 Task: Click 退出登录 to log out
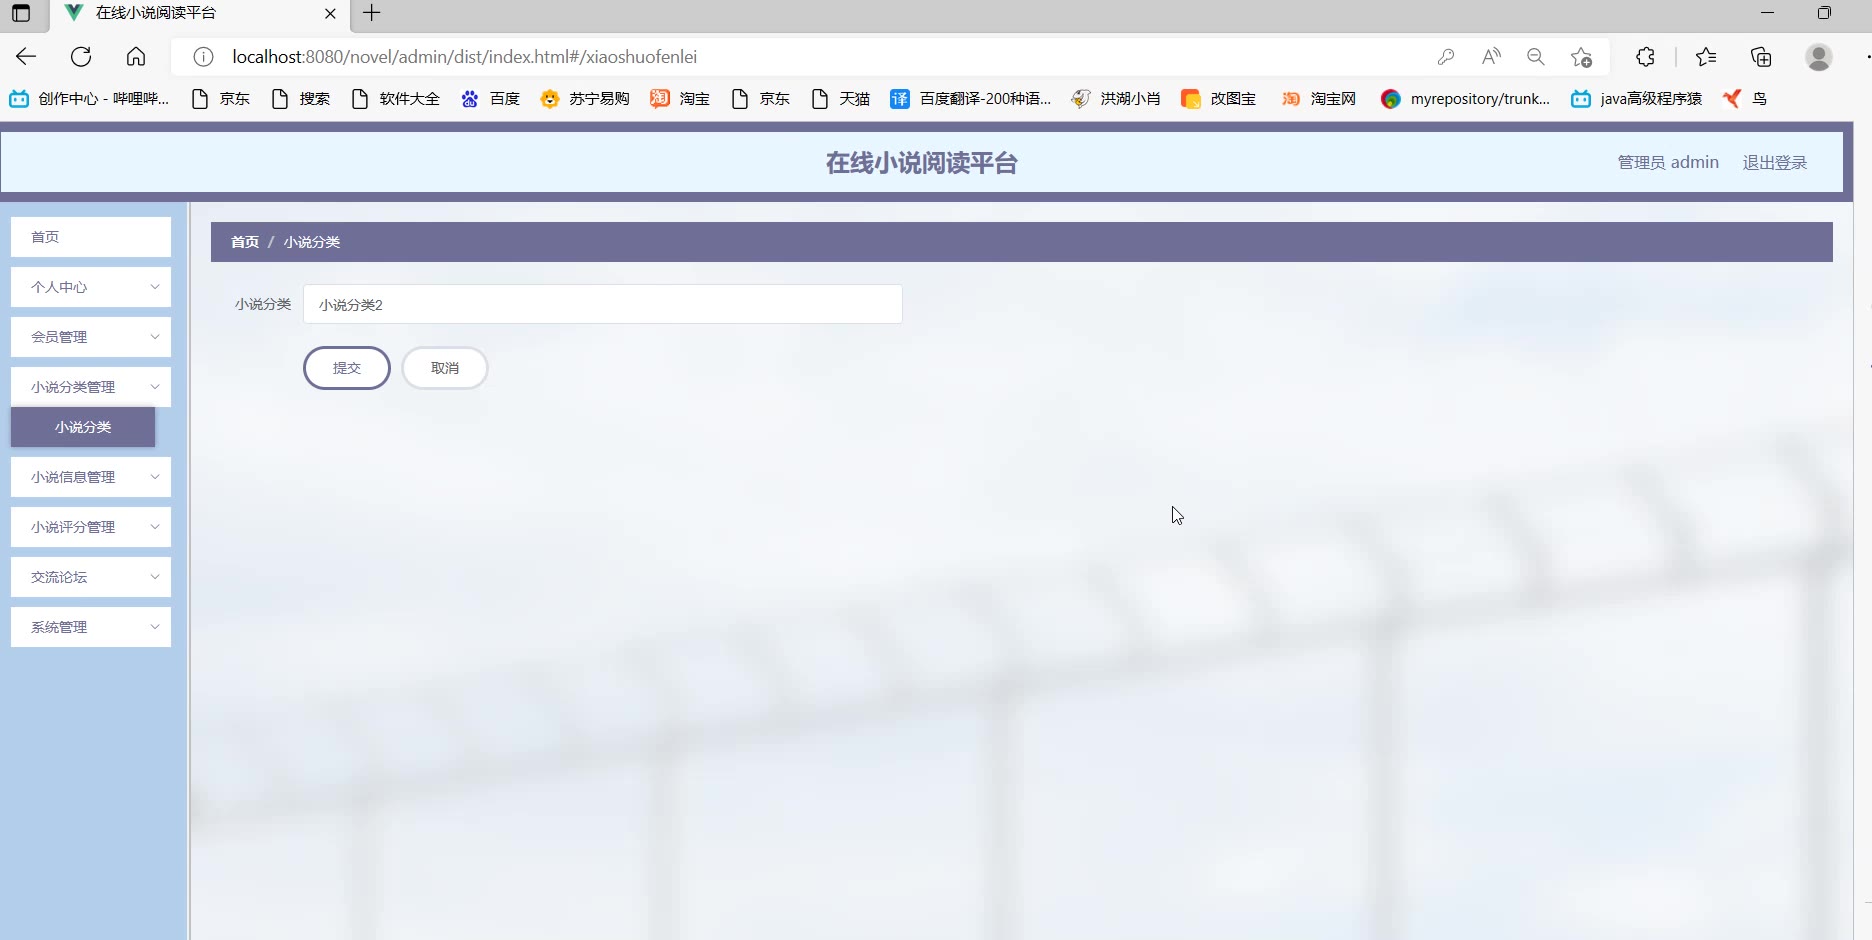tap(1775, 162)
